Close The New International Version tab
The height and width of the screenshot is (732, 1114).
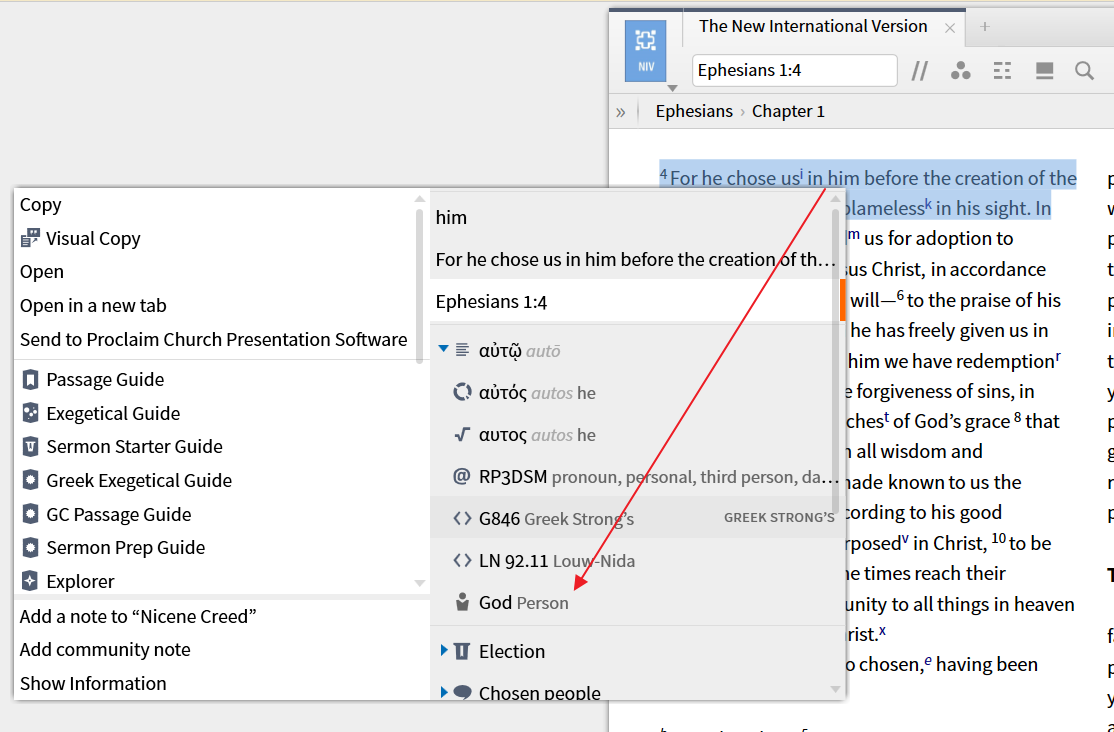tap(950, 28)
